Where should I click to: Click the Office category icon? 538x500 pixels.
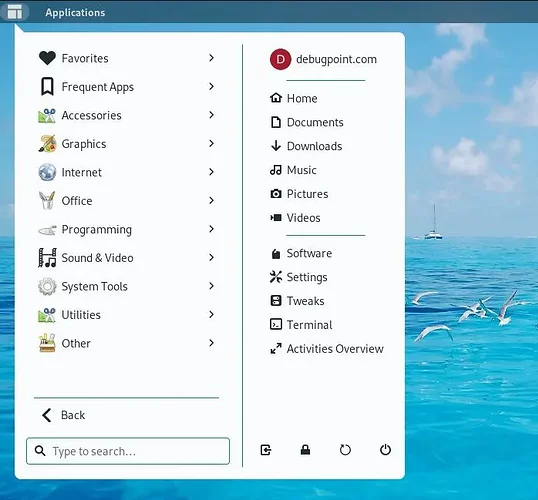point(47,201)
